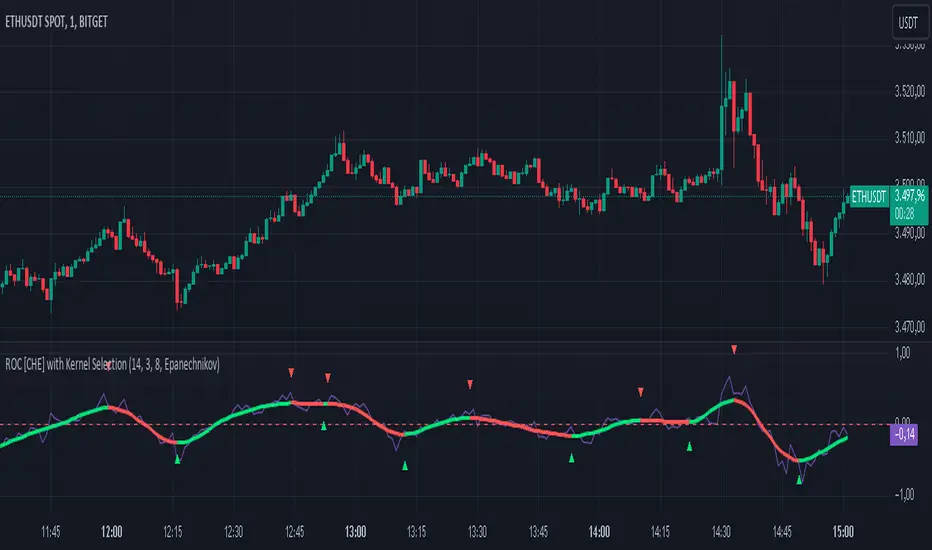
Task: Click the 3.520,00 price scale label
Action: [x=909, y=91]
